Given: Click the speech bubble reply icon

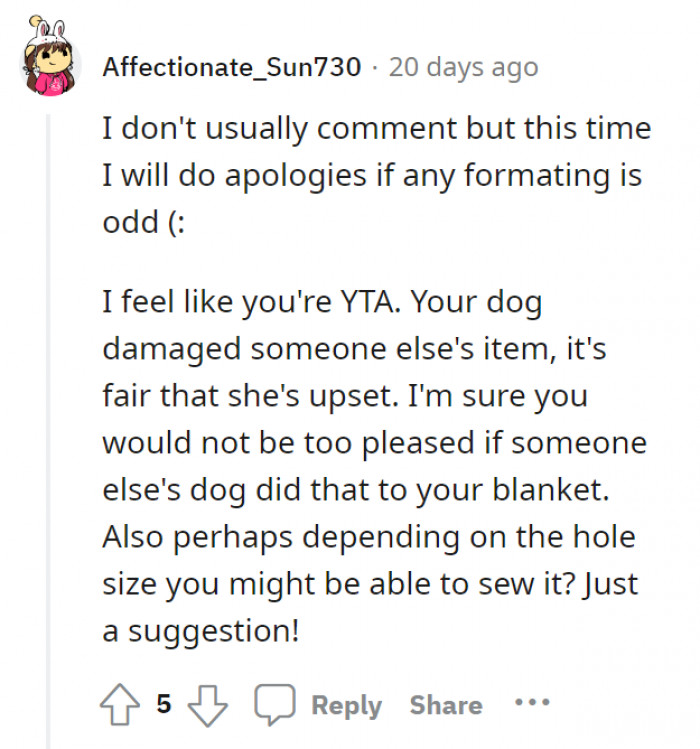Looking at the screenshot, I should pos(272,704).
